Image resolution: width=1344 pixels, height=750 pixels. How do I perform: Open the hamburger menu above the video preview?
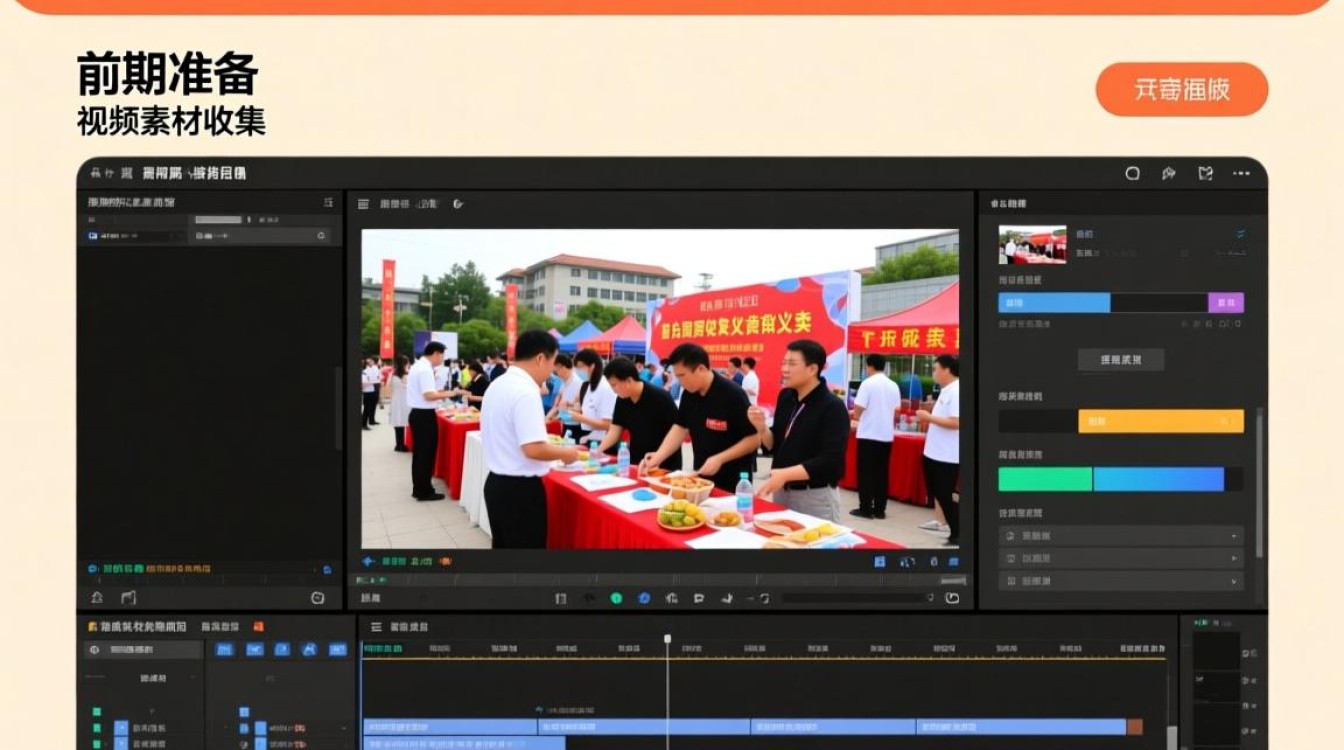coord(365,203)
